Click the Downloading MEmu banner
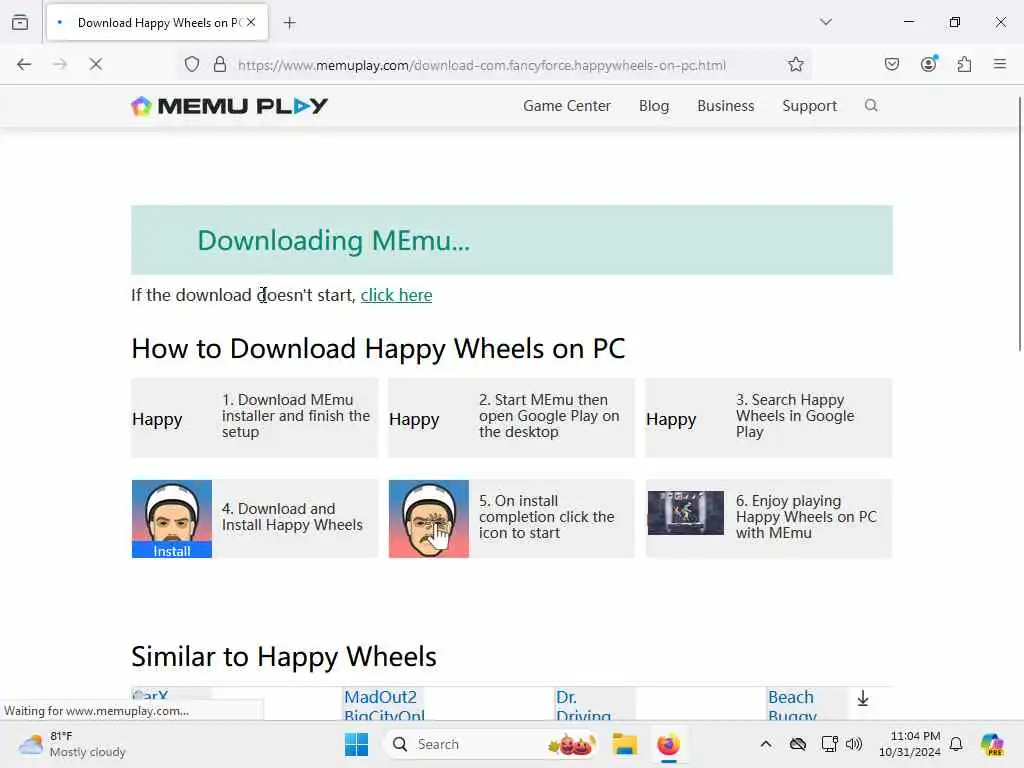Viewport: 1024px width, 768px height. point(512,240)
